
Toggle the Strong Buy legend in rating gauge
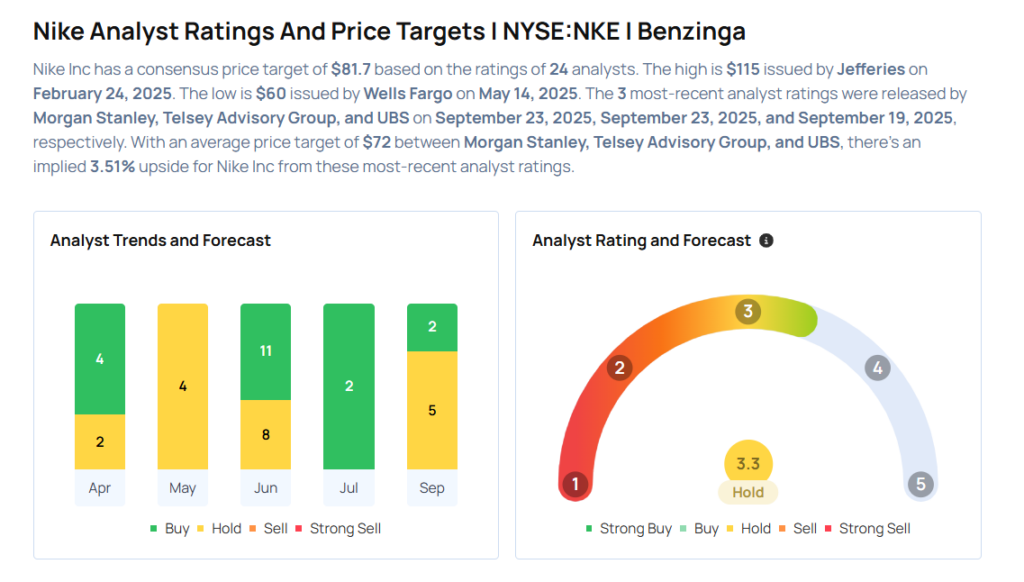click(x=629, y=528)
